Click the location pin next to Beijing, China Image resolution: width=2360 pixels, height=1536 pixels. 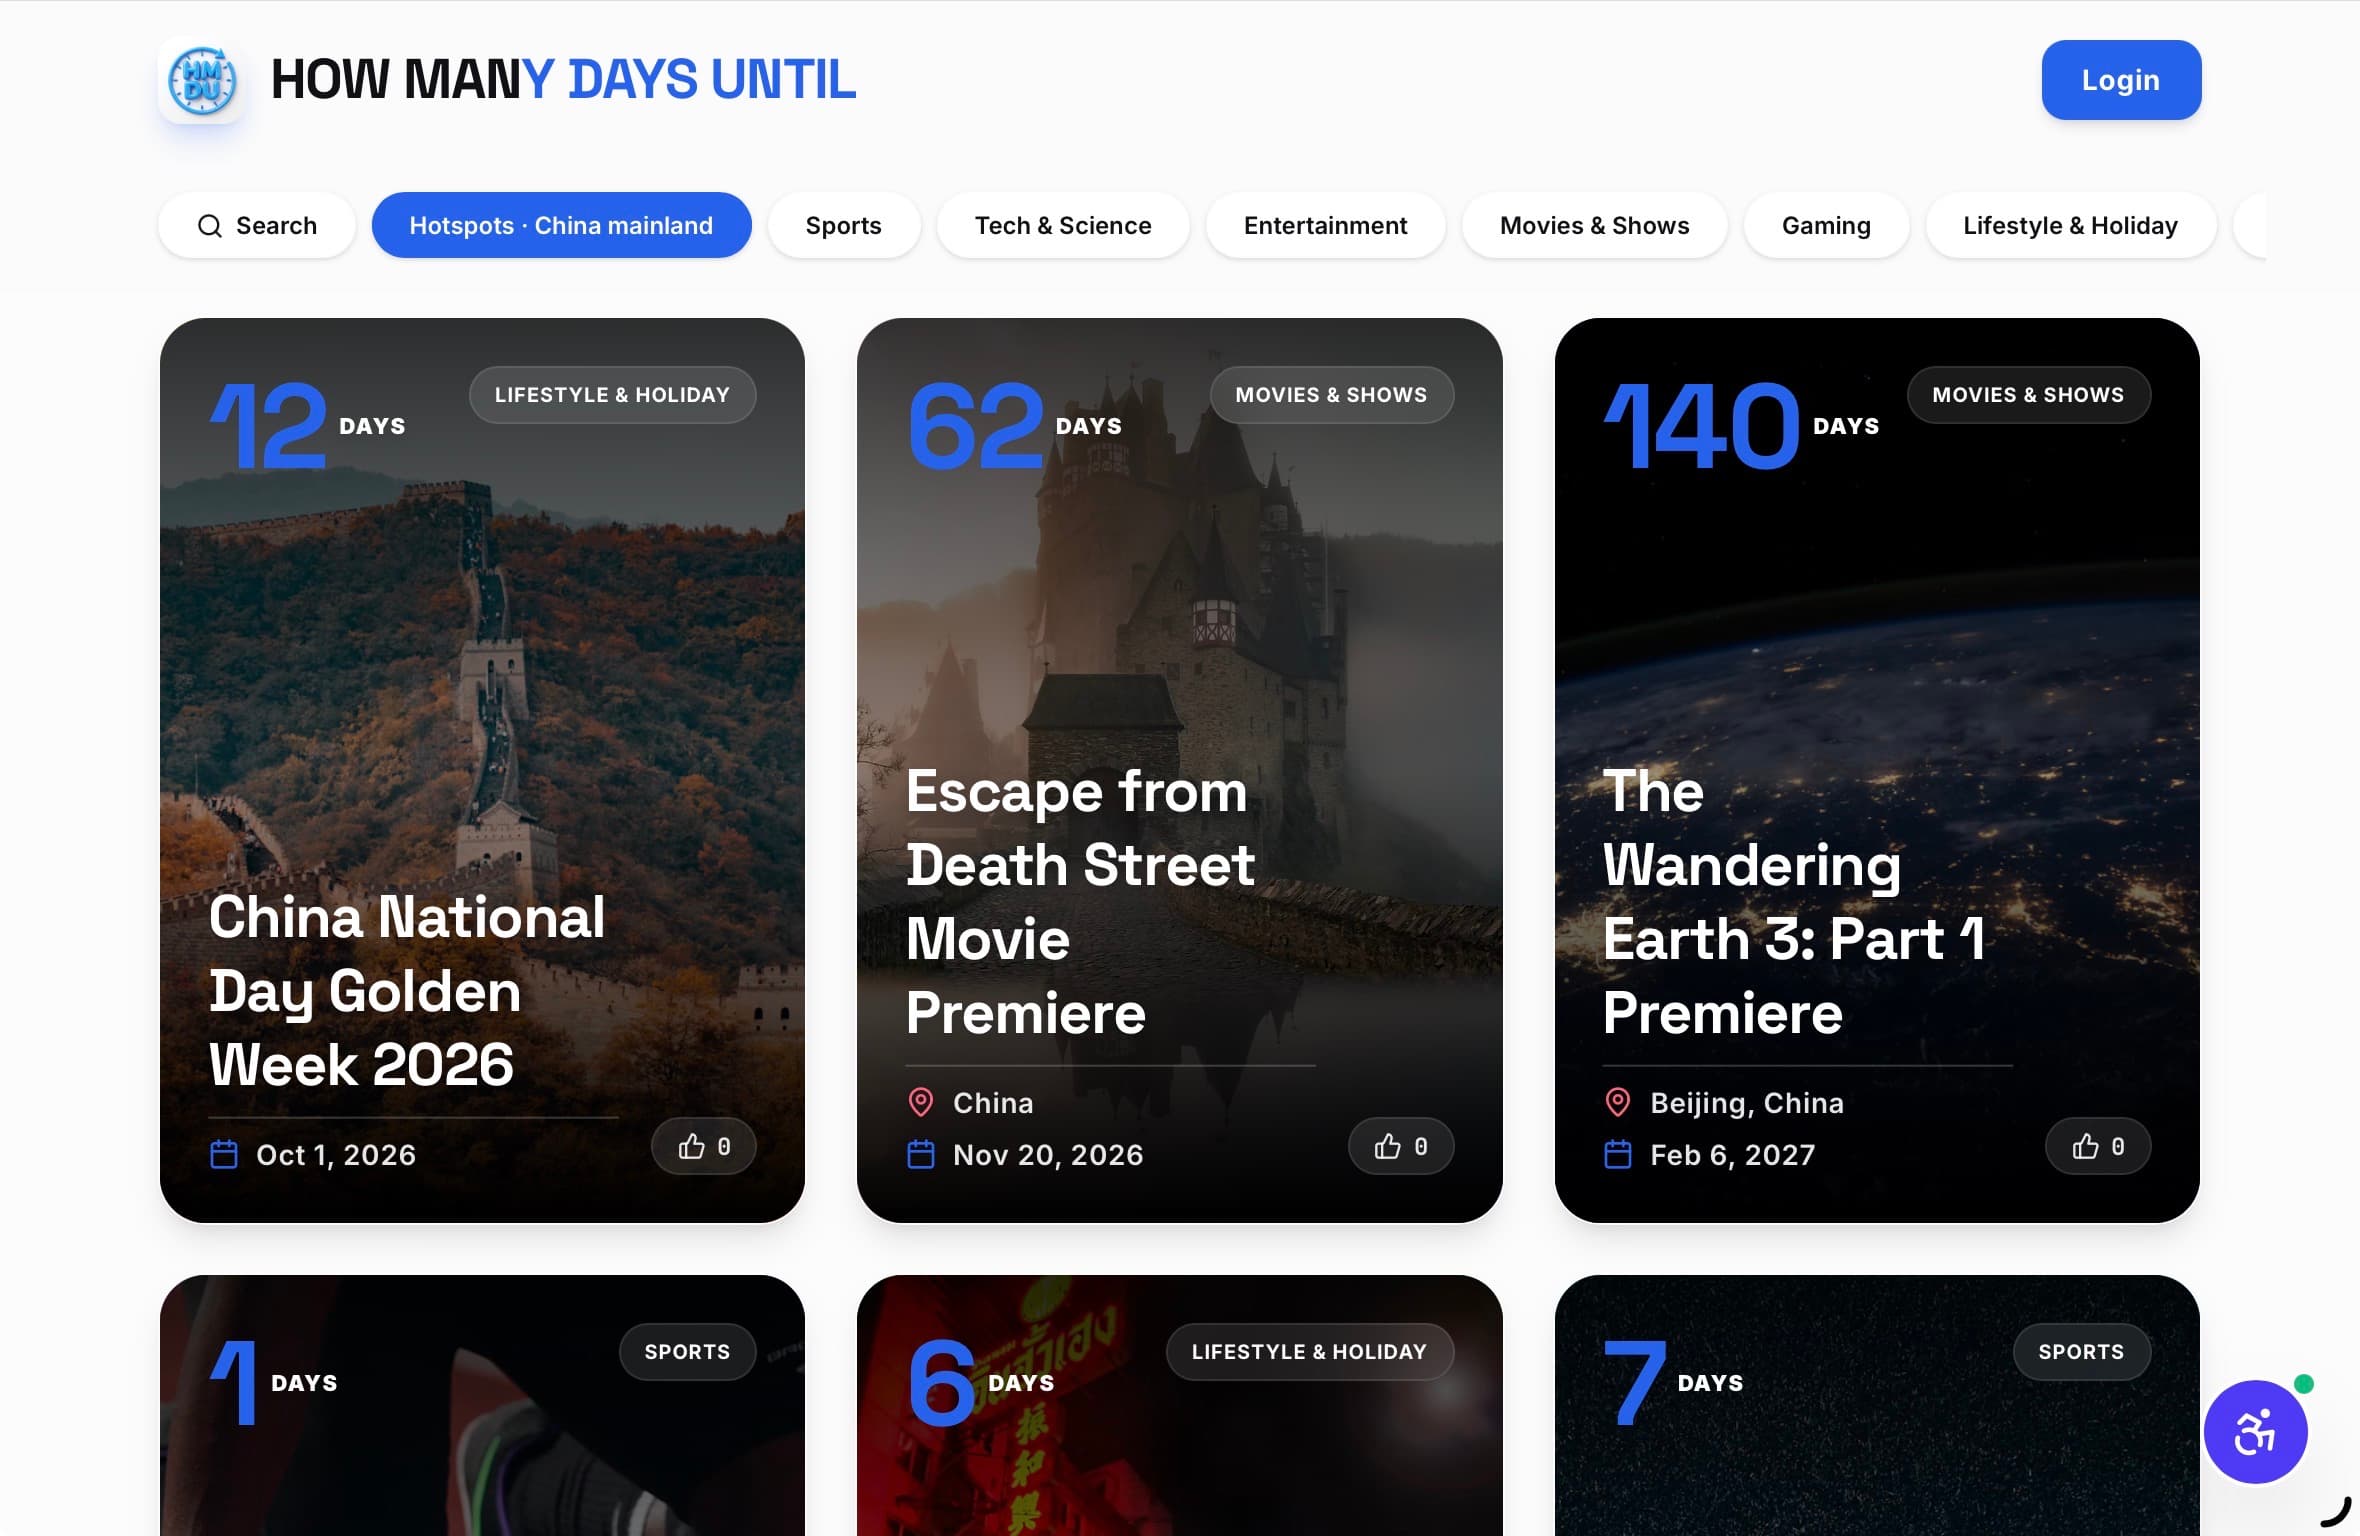[x=1618, y=1103]
